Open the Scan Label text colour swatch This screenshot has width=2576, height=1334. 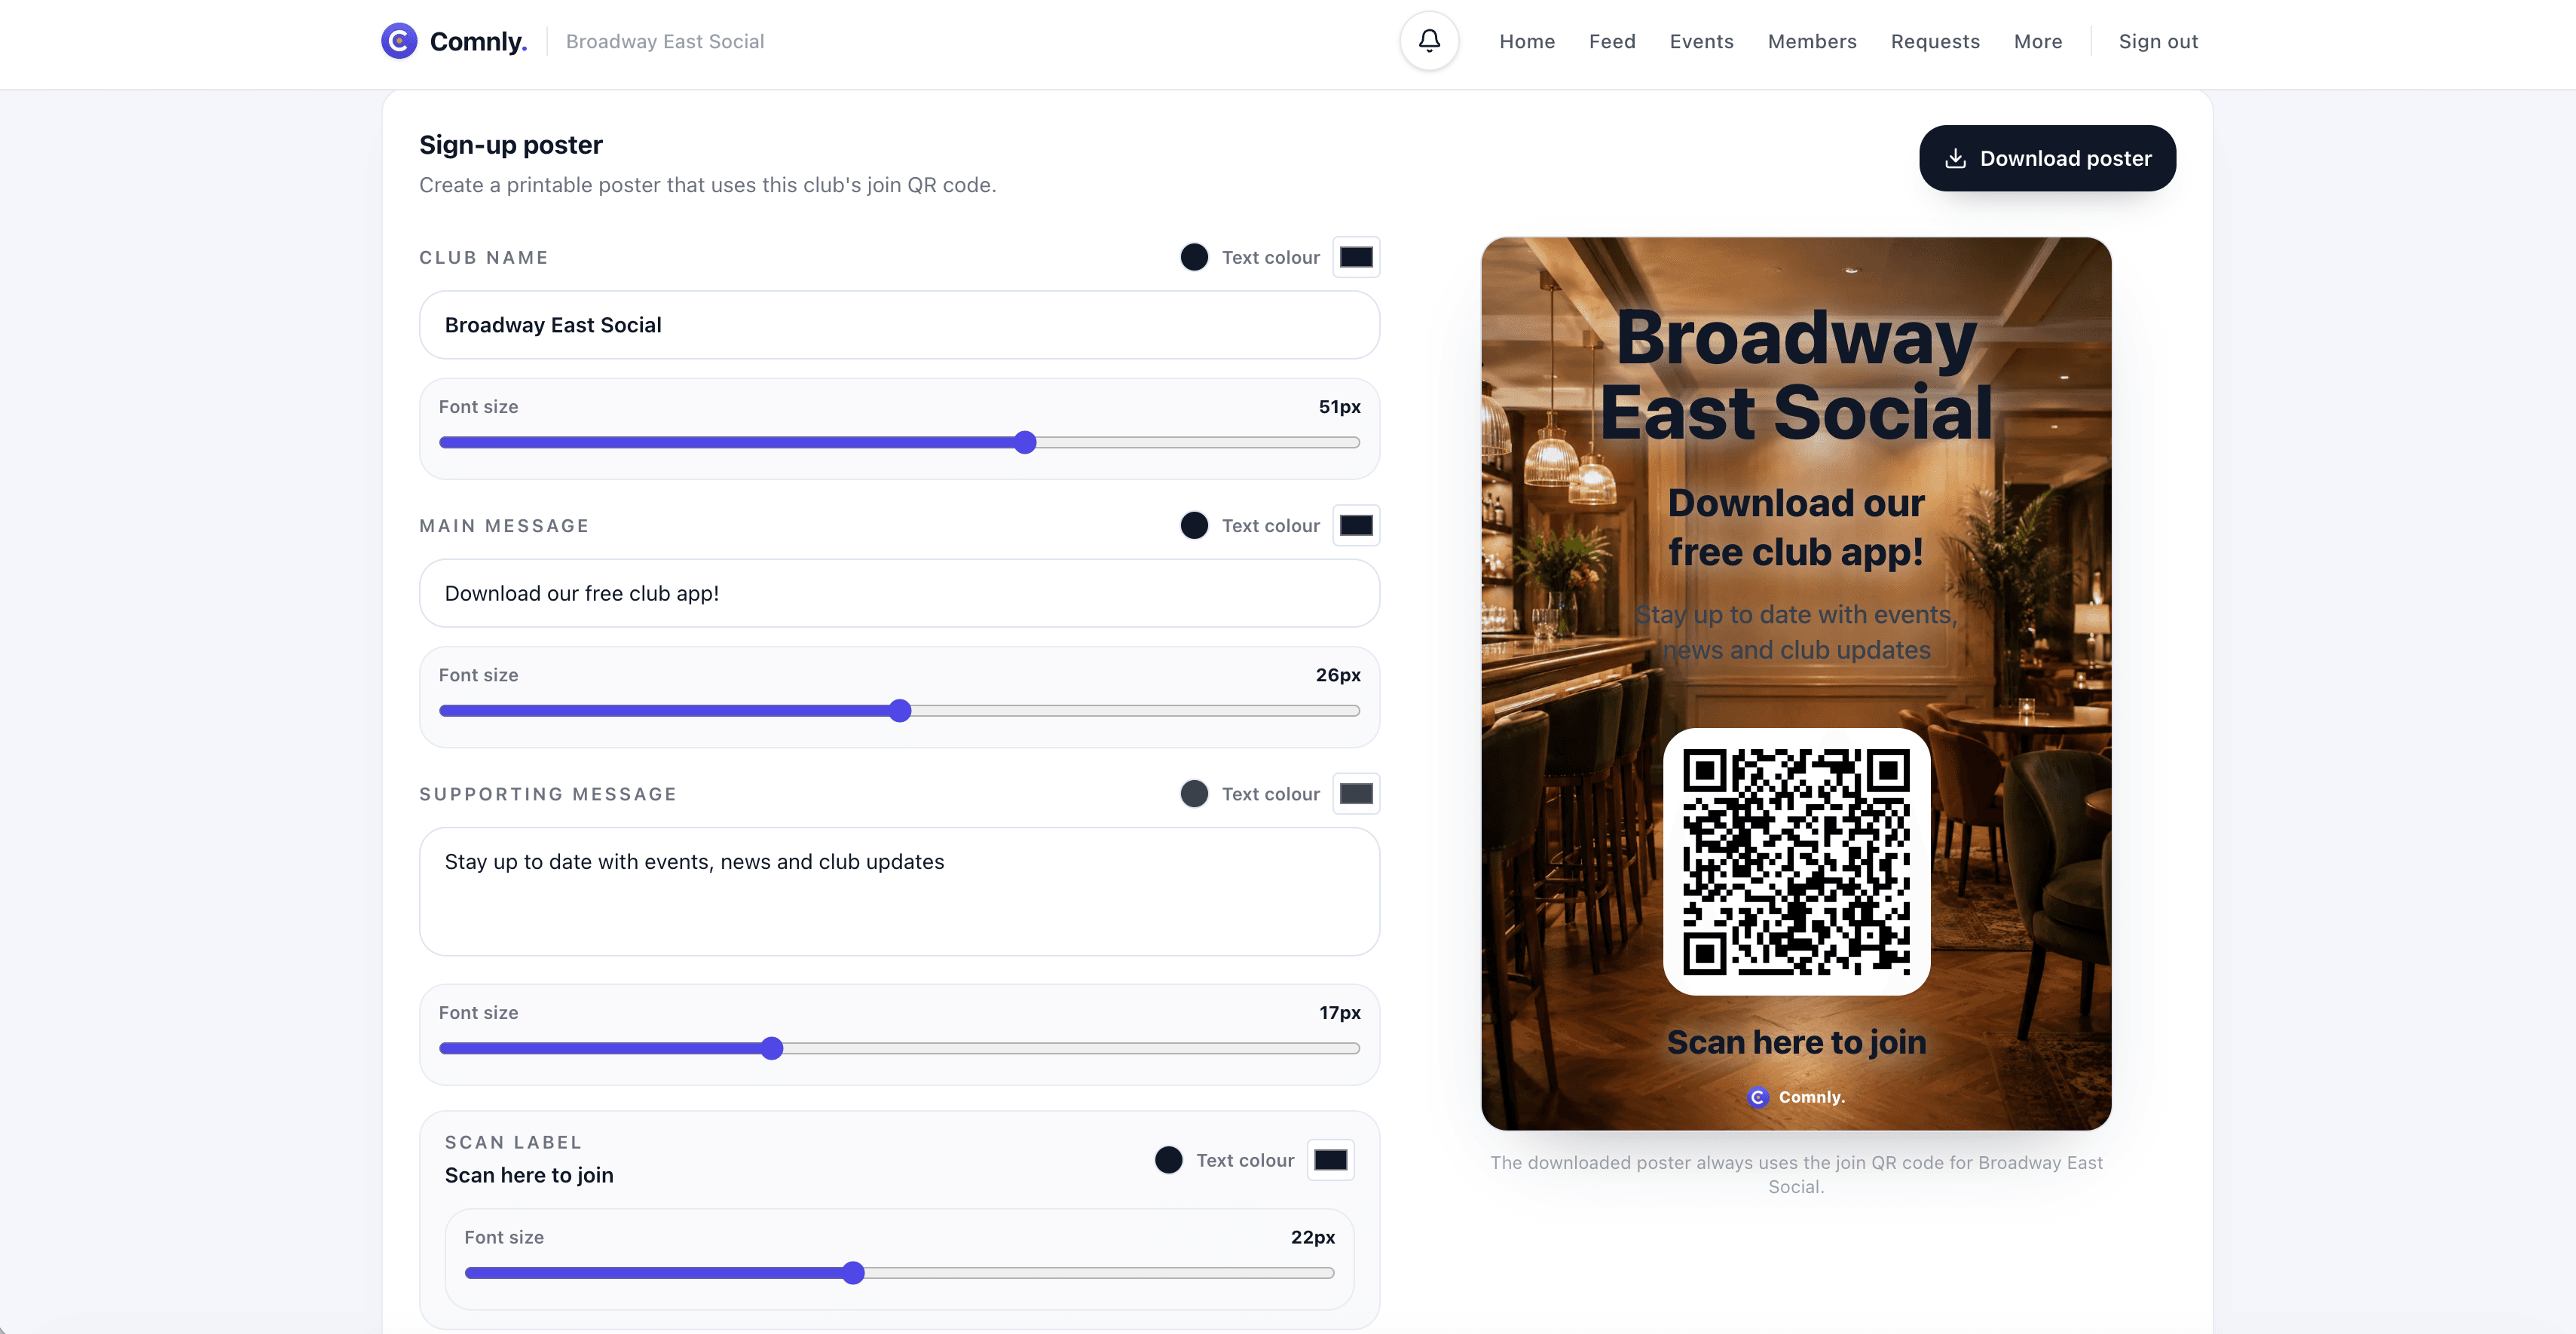click(1330, 1160)
